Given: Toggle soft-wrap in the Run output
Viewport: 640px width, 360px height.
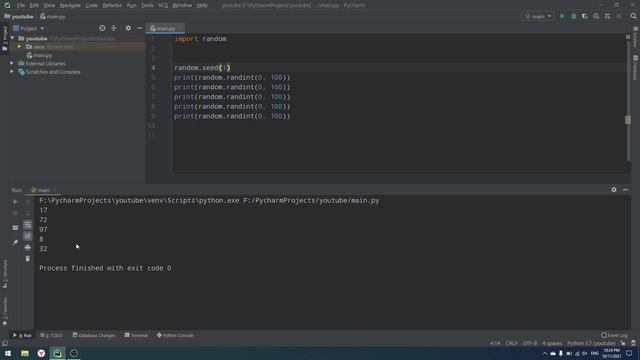Looking at the screenshot, I should (x=27, y=224).
